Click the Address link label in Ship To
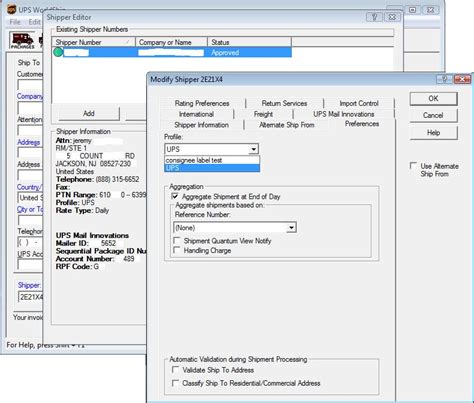 point(29,142)
